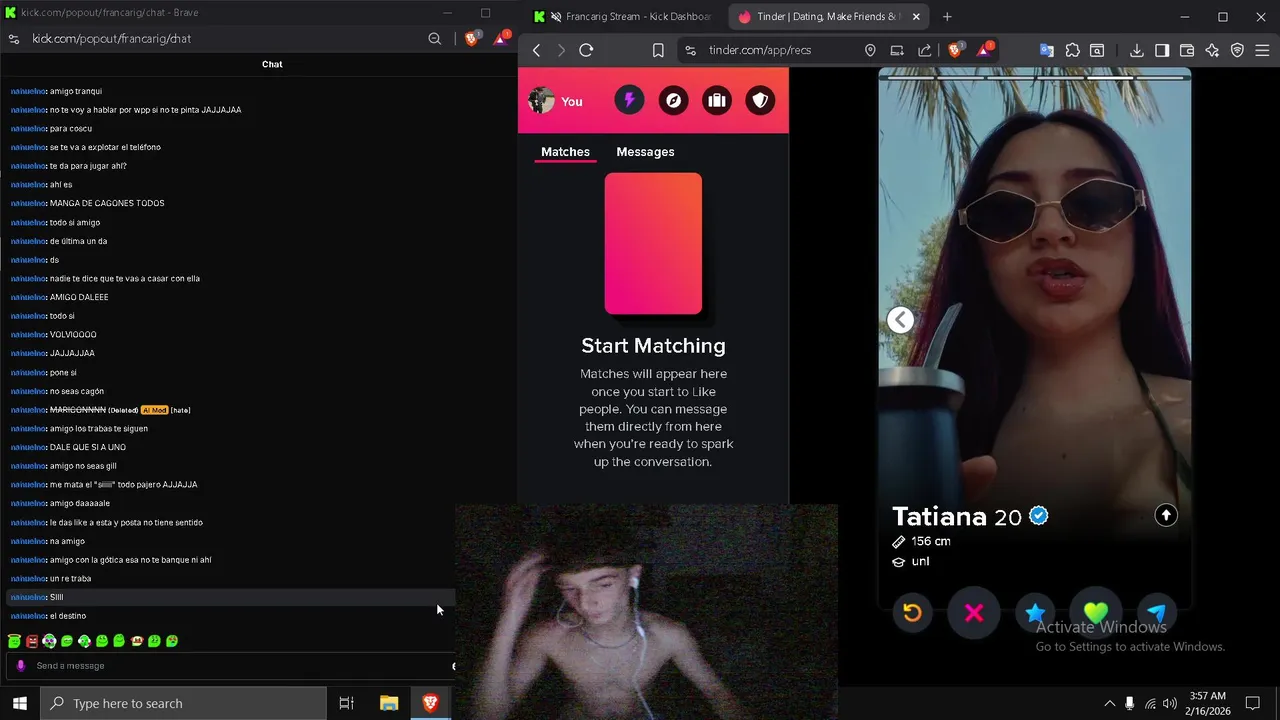1280x720 pixels.
Task: Open location permission icon in address bar
Action: tap(870, 50)
